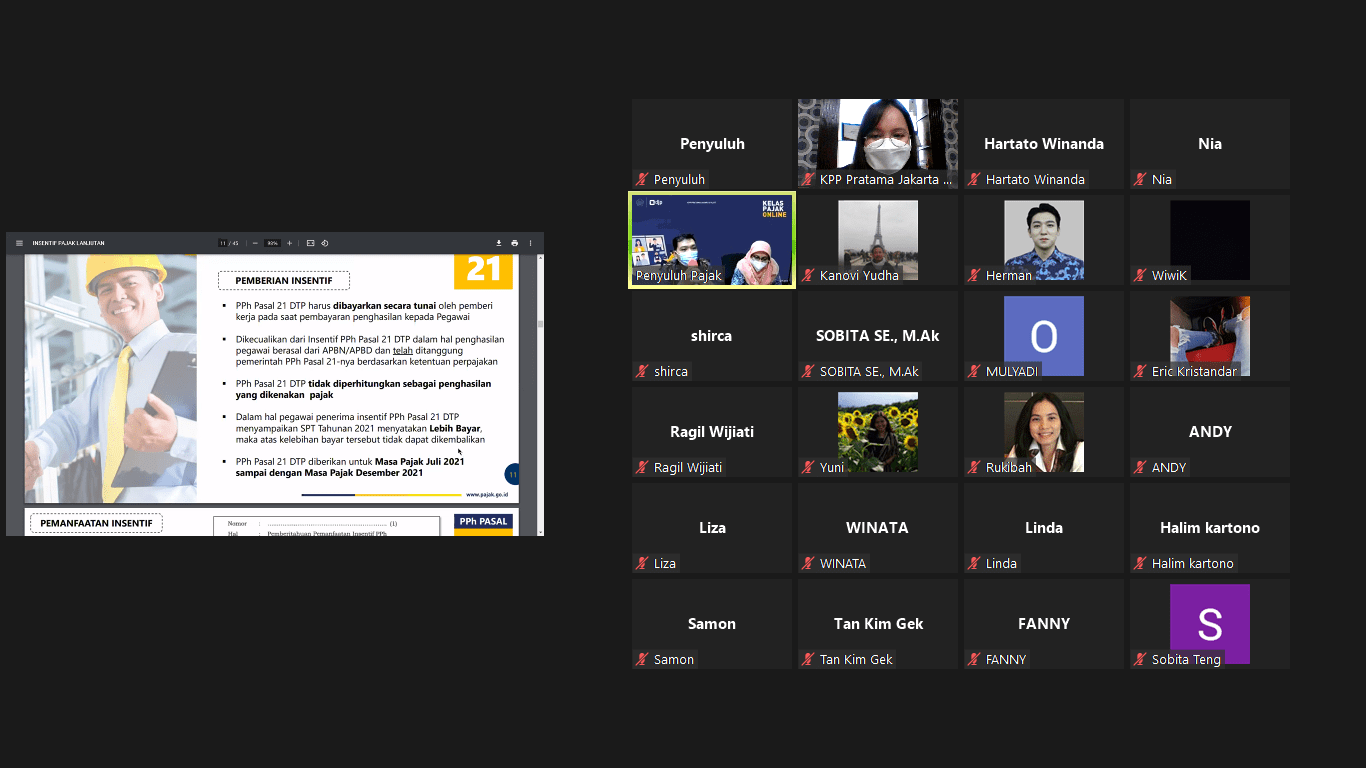This screenshot has width=1366, height=768.
Task: Click the PDF page number field
Action: pyautogui.click(x=223, y=243)
